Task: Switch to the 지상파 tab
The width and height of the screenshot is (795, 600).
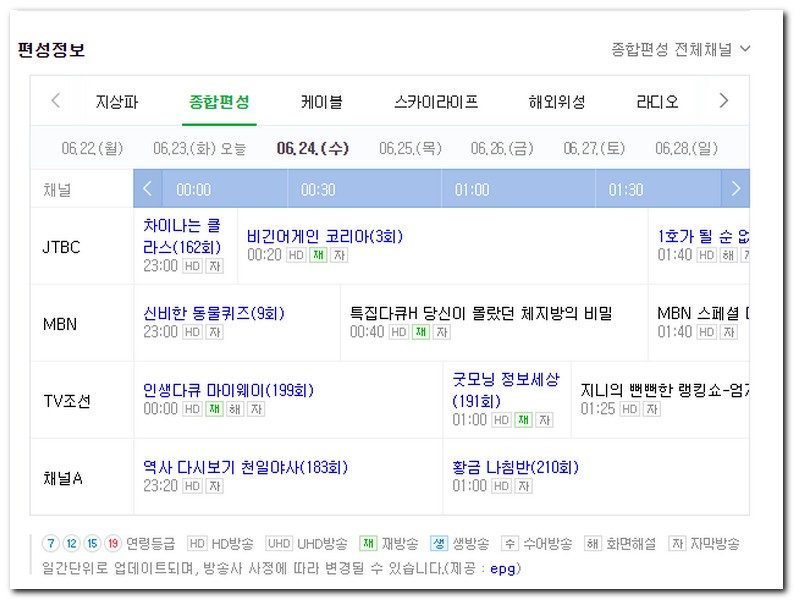Action: (x=117, y=102)
